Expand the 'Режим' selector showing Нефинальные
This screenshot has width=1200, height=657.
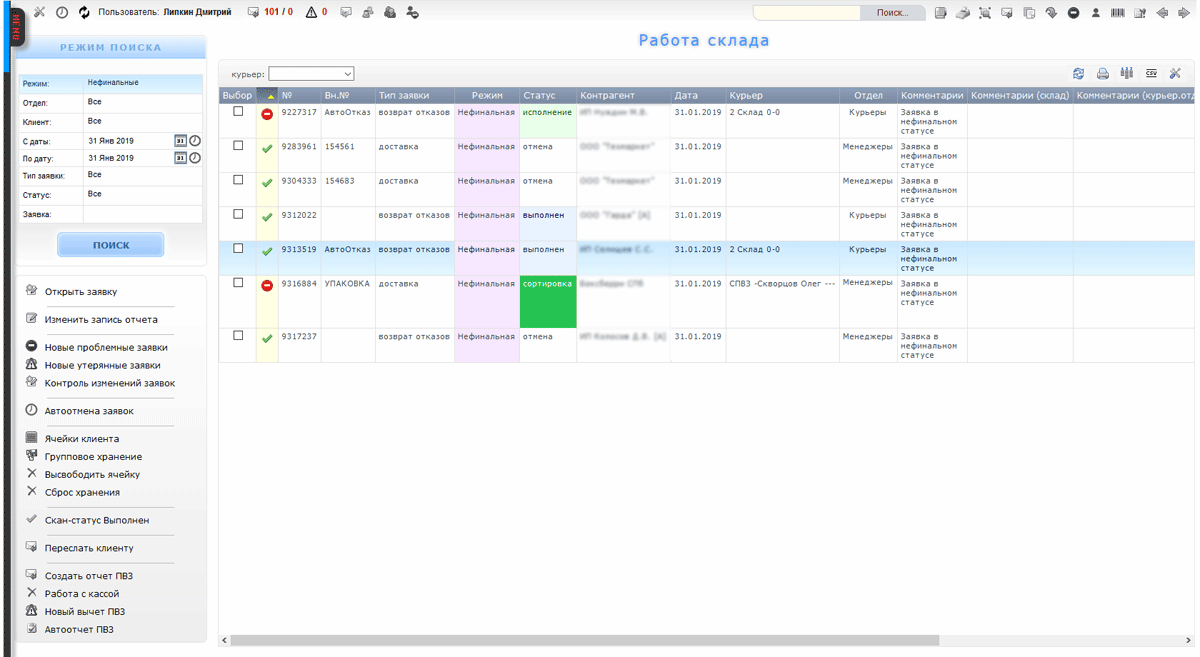pyautogui.click(x=142, y=83)
